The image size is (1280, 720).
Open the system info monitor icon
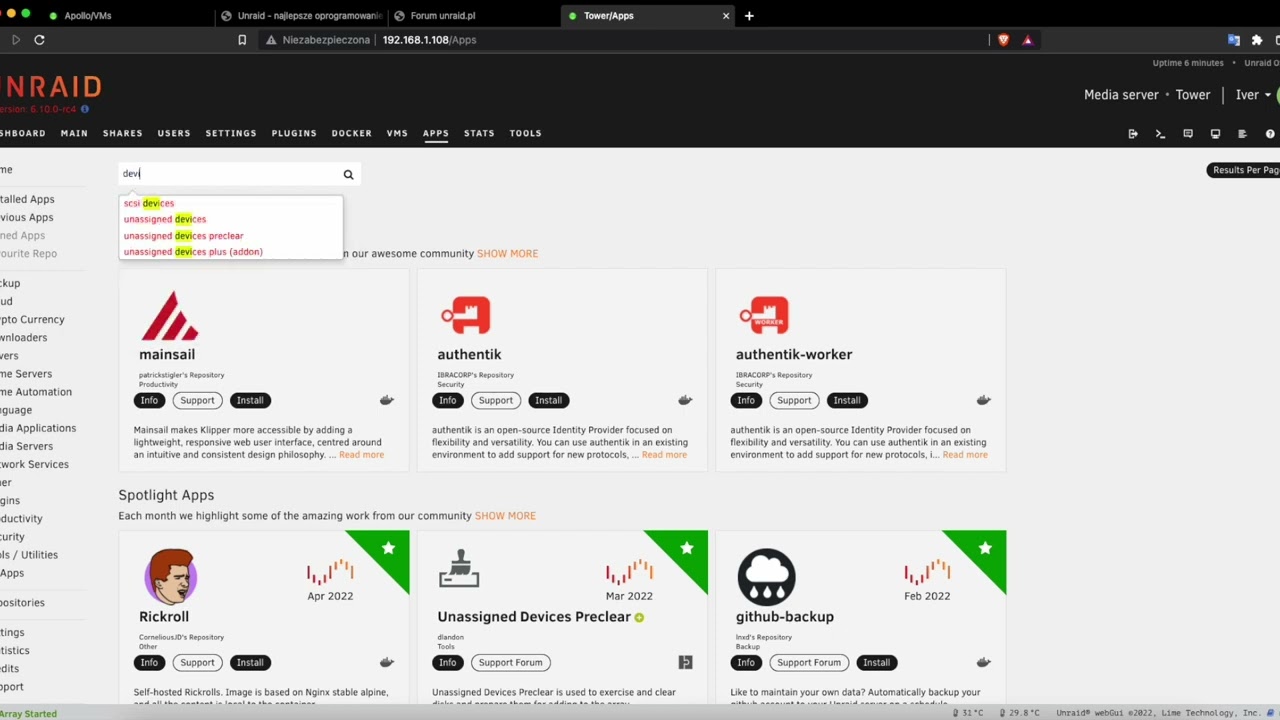[x=1215, y=134]
